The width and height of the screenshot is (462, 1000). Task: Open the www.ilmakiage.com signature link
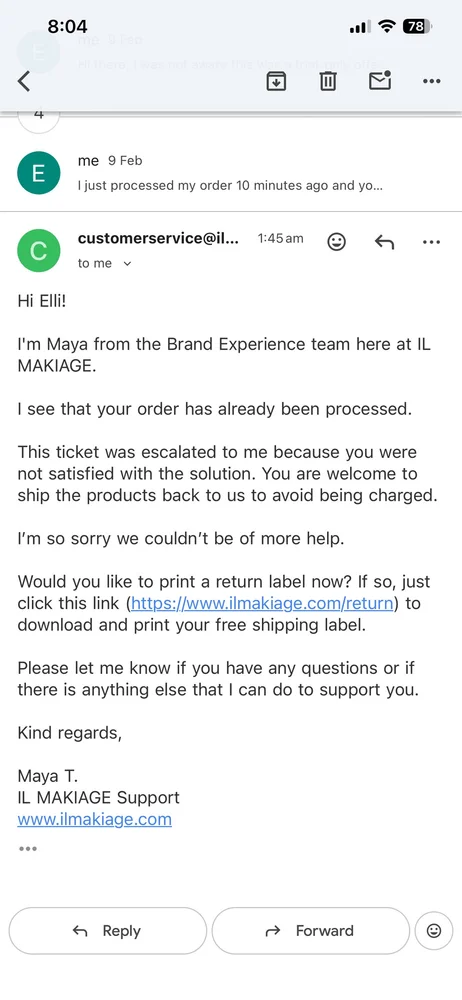click(94, 819)
